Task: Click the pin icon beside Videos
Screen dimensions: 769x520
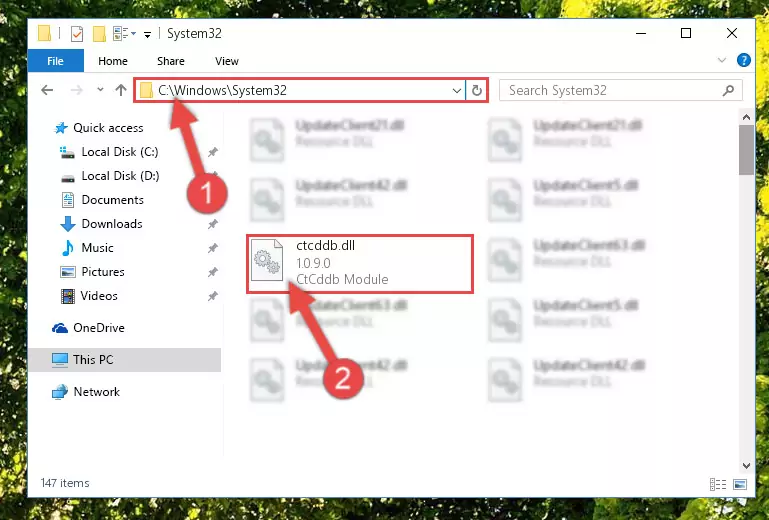Action: pos(212,296)
